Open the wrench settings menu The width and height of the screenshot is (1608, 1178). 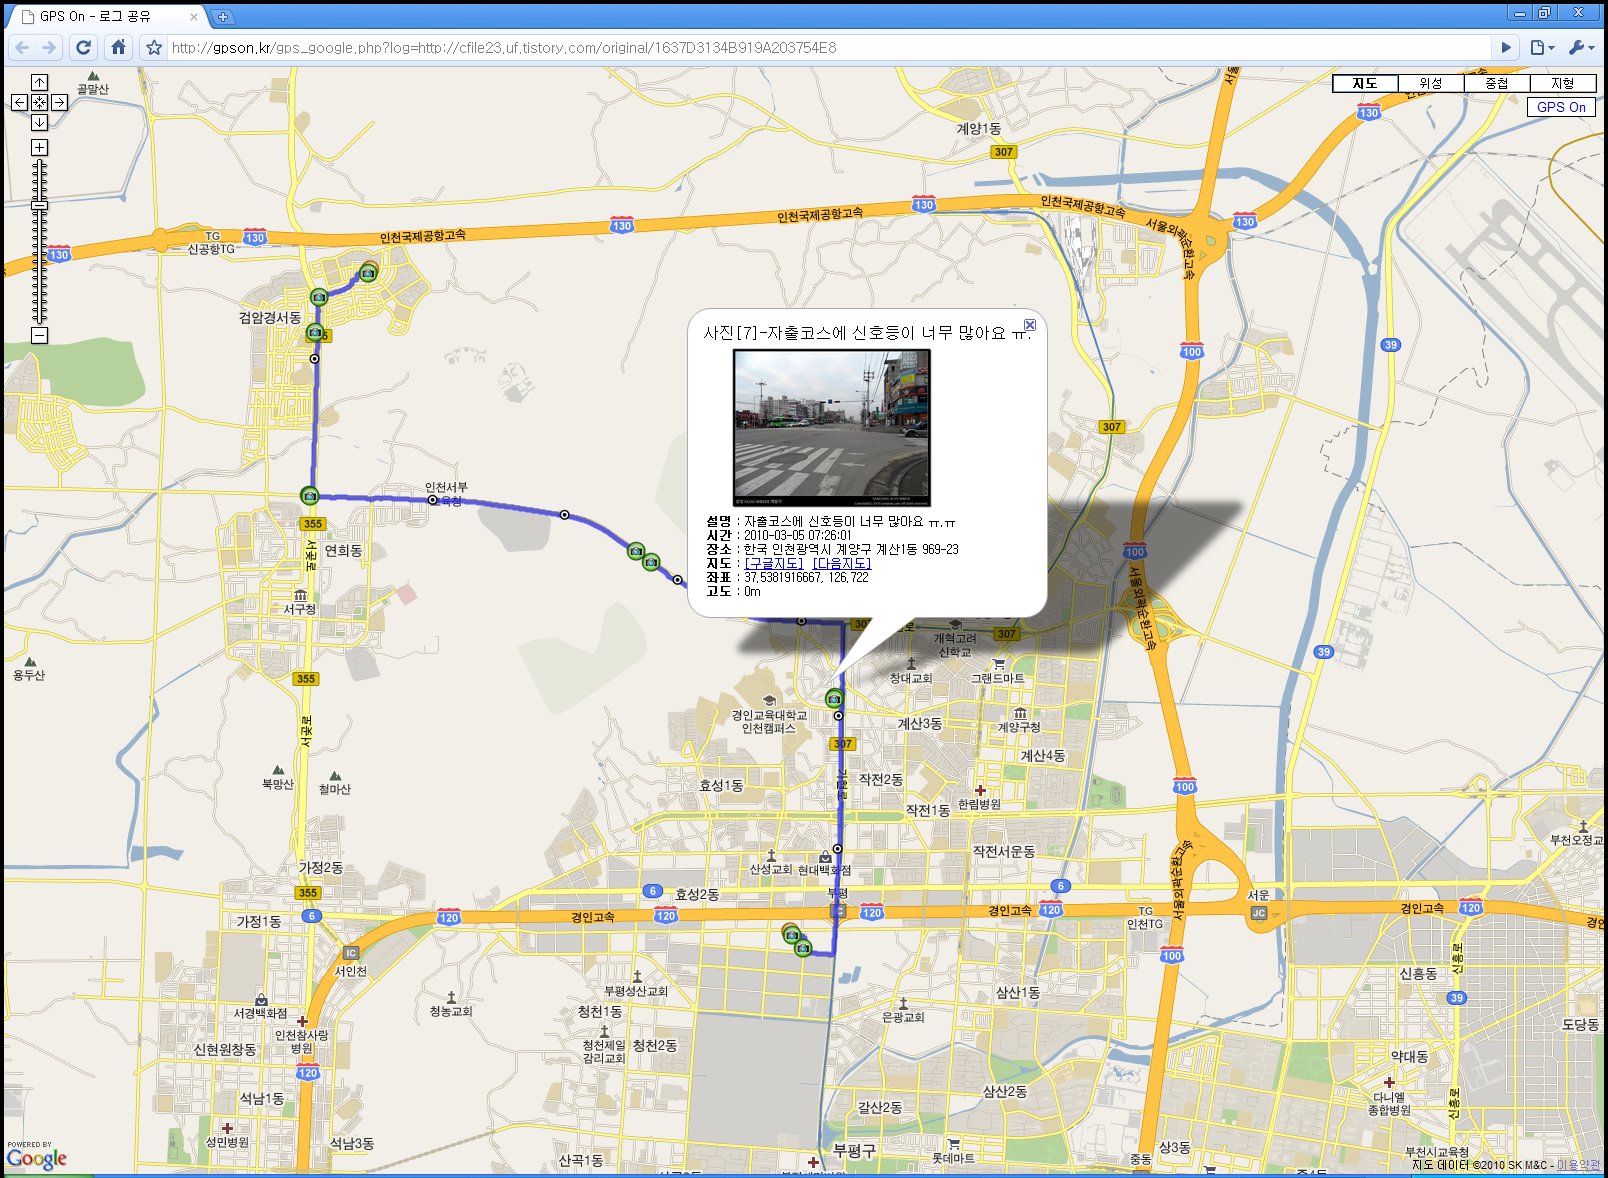click(x=1582, y=47)
